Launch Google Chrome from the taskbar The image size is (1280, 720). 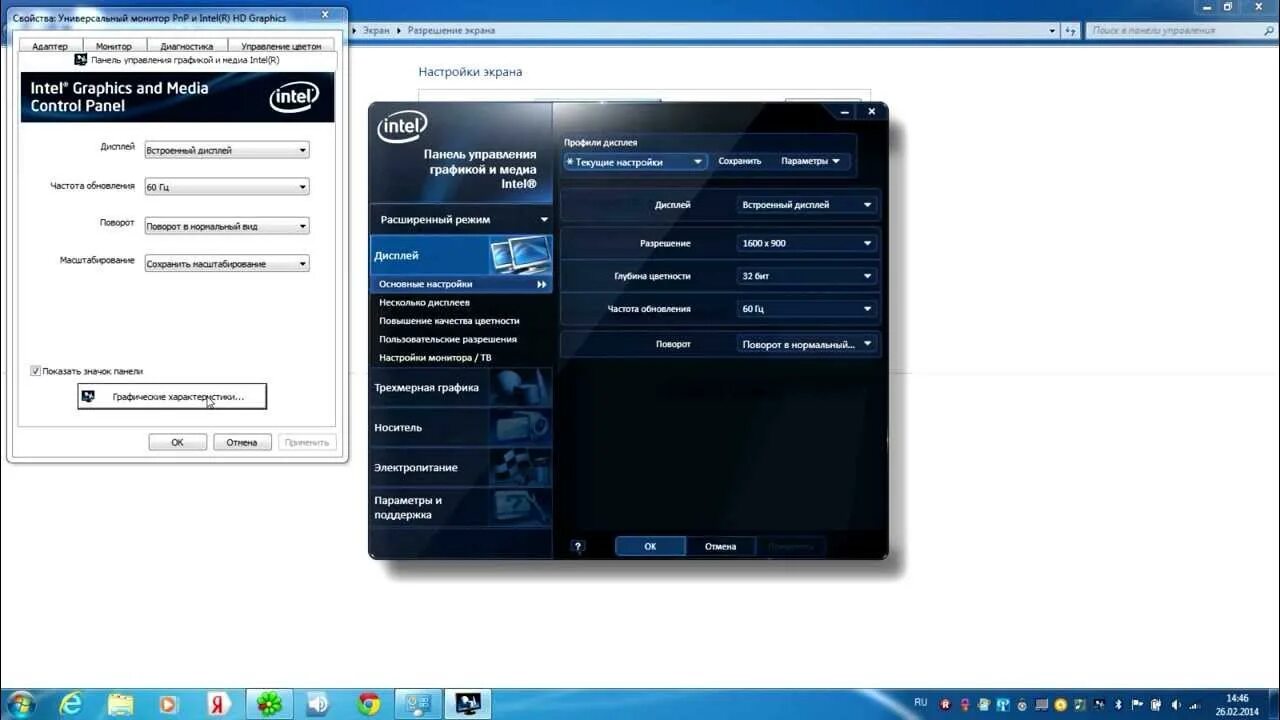(x=368, y=704)
